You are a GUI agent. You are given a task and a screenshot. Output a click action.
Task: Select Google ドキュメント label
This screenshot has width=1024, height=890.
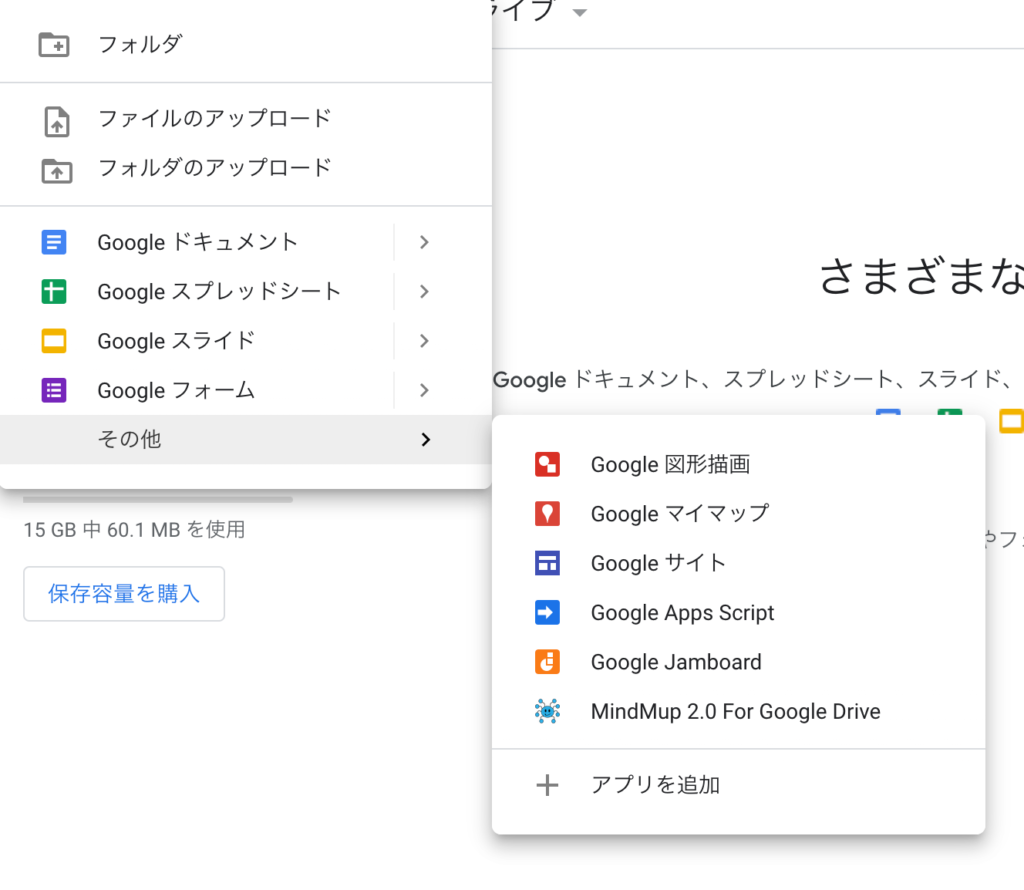pos(198,242)
